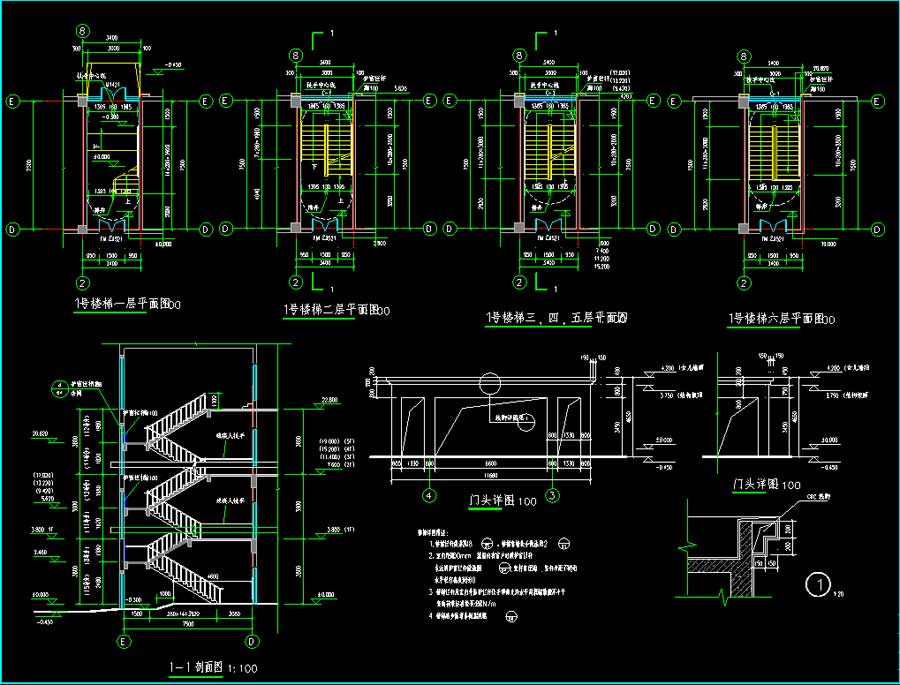Click axis bubble D below the section drawing
This screenshot has width=900, height=685.
pos(252,641)
